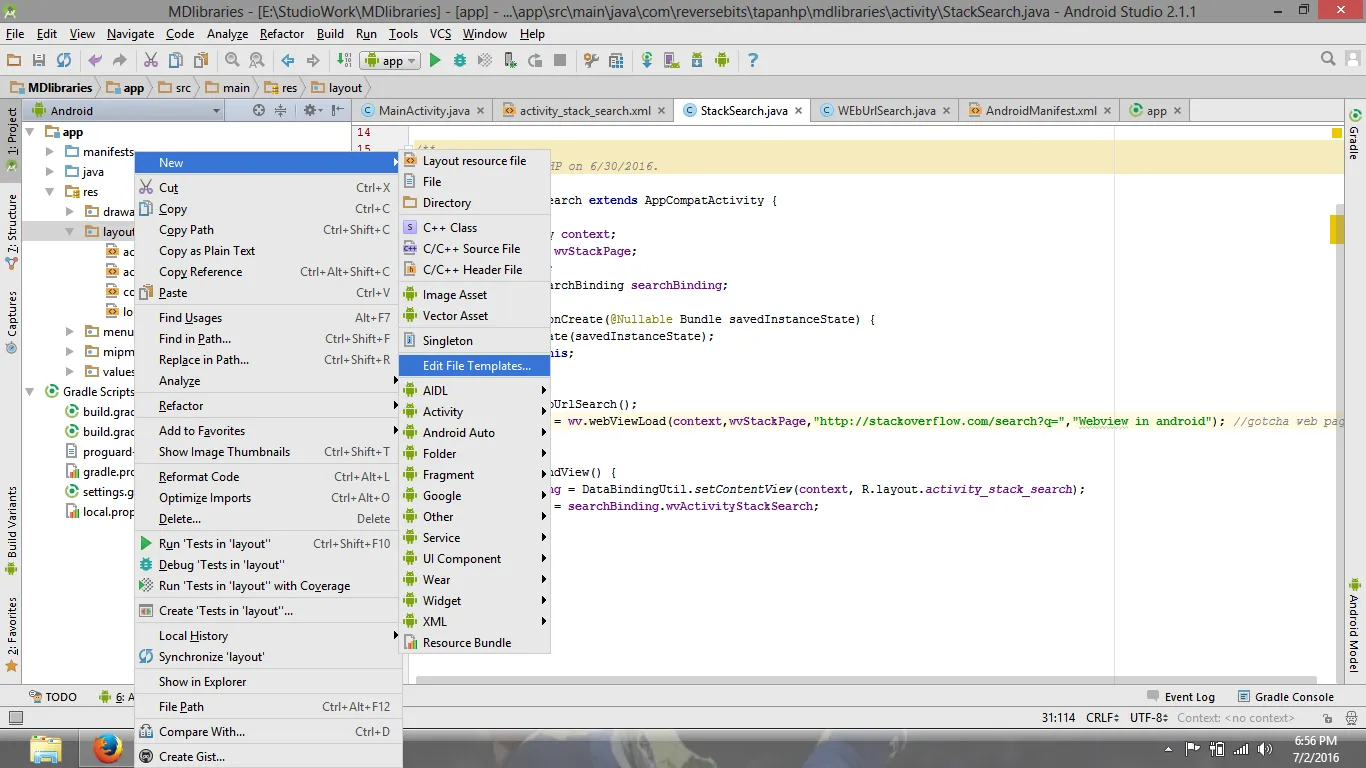Select Edit File Templates... menu item
Image resolution: width=1366 pixels, height=768 pixels.
click(x=474, y=366)
